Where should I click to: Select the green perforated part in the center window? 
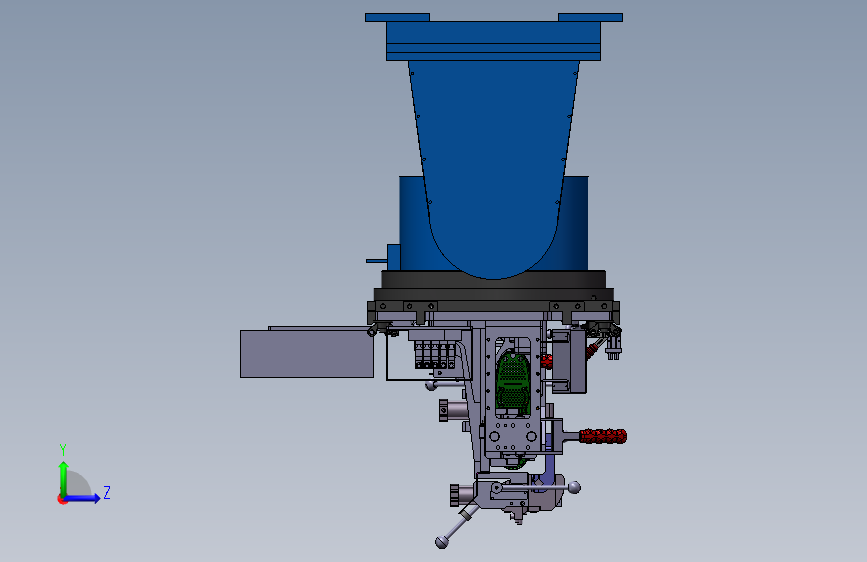click(x=513, y=383)
